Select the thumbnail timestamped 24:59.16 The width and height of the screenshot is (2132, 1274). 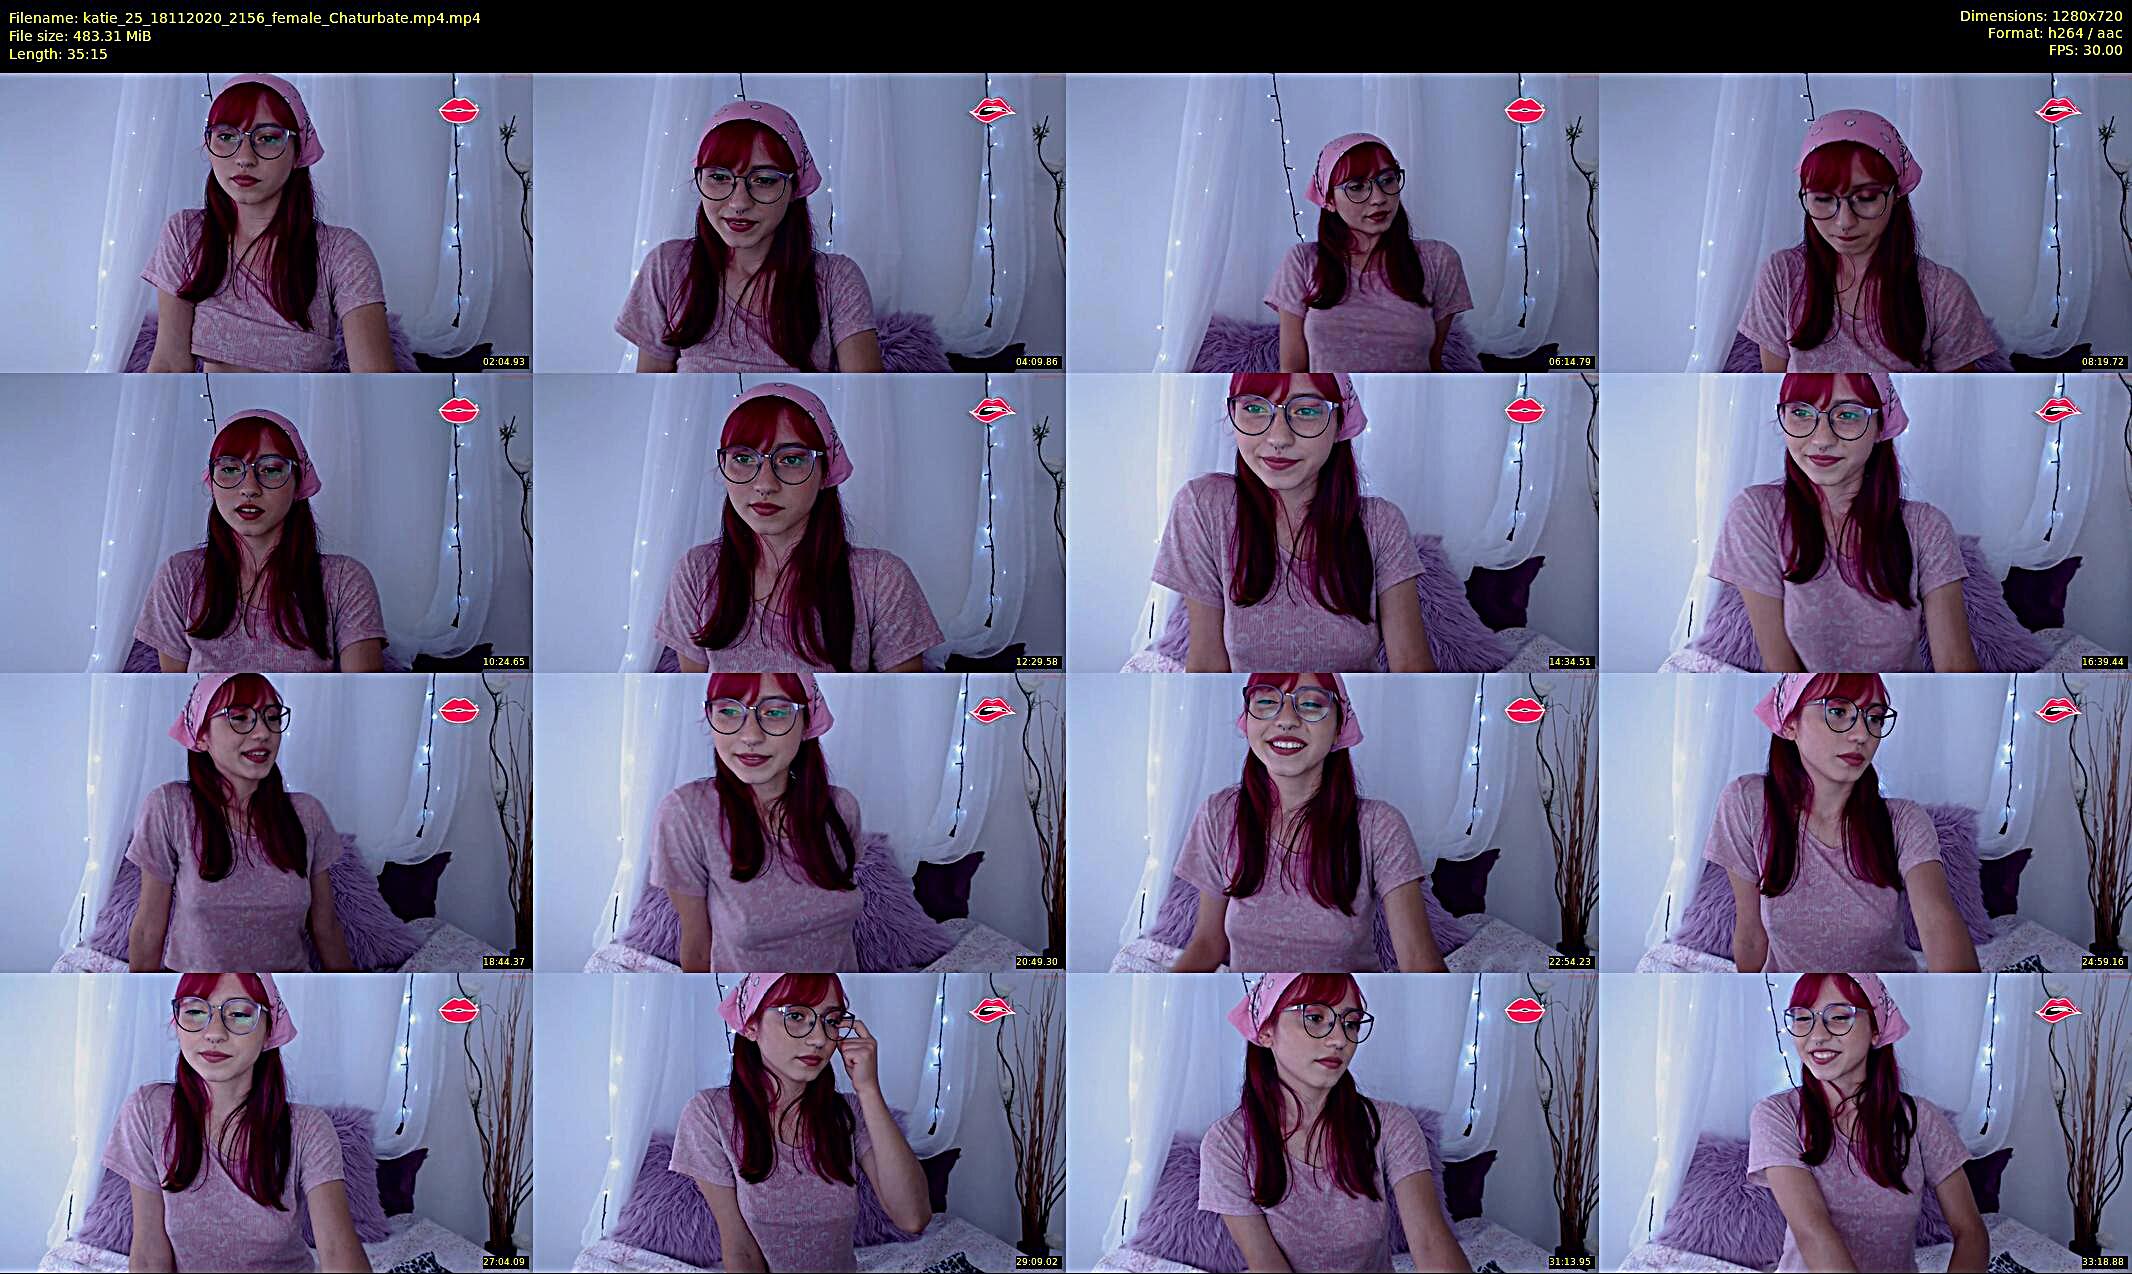pos(1865,822)
